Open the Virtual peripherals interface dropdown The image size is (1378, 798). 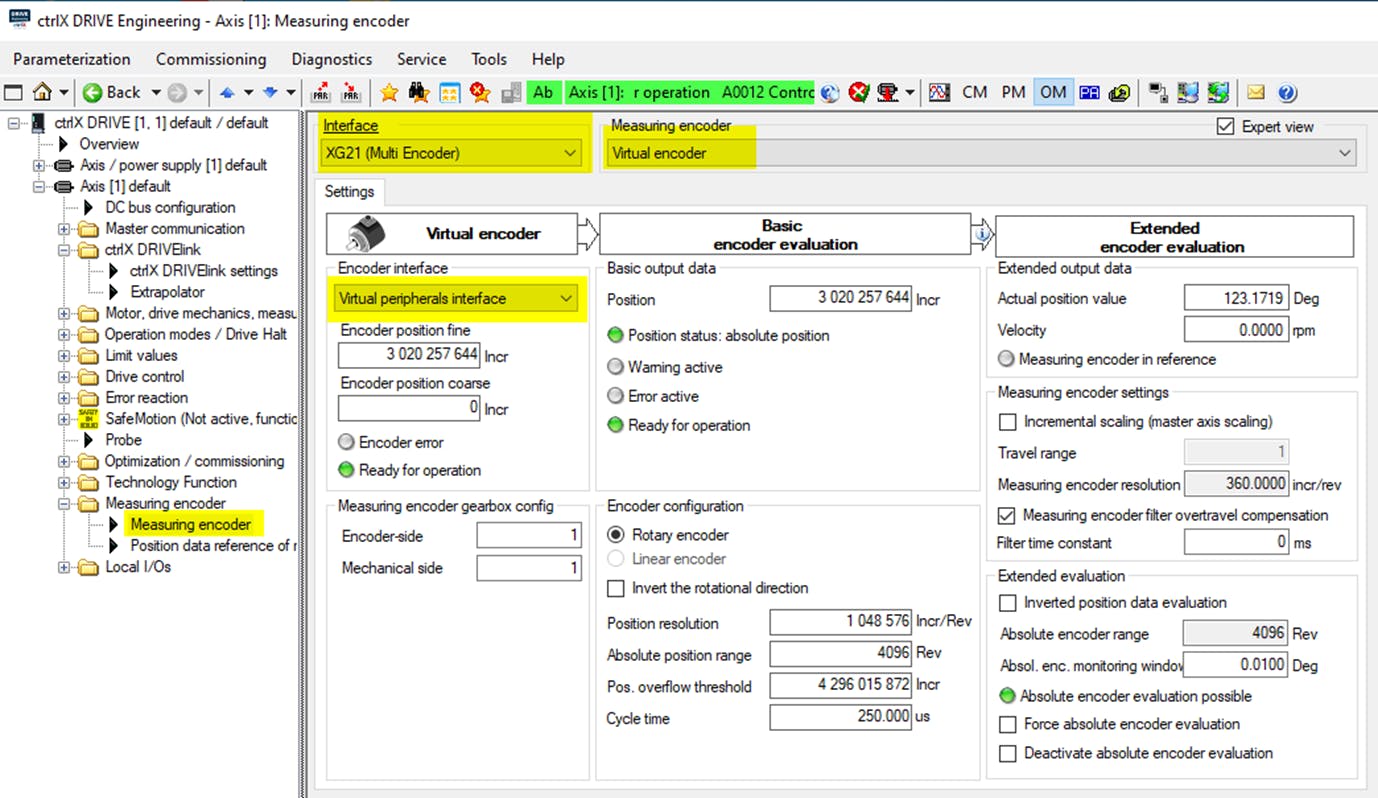tap(455, 298)
